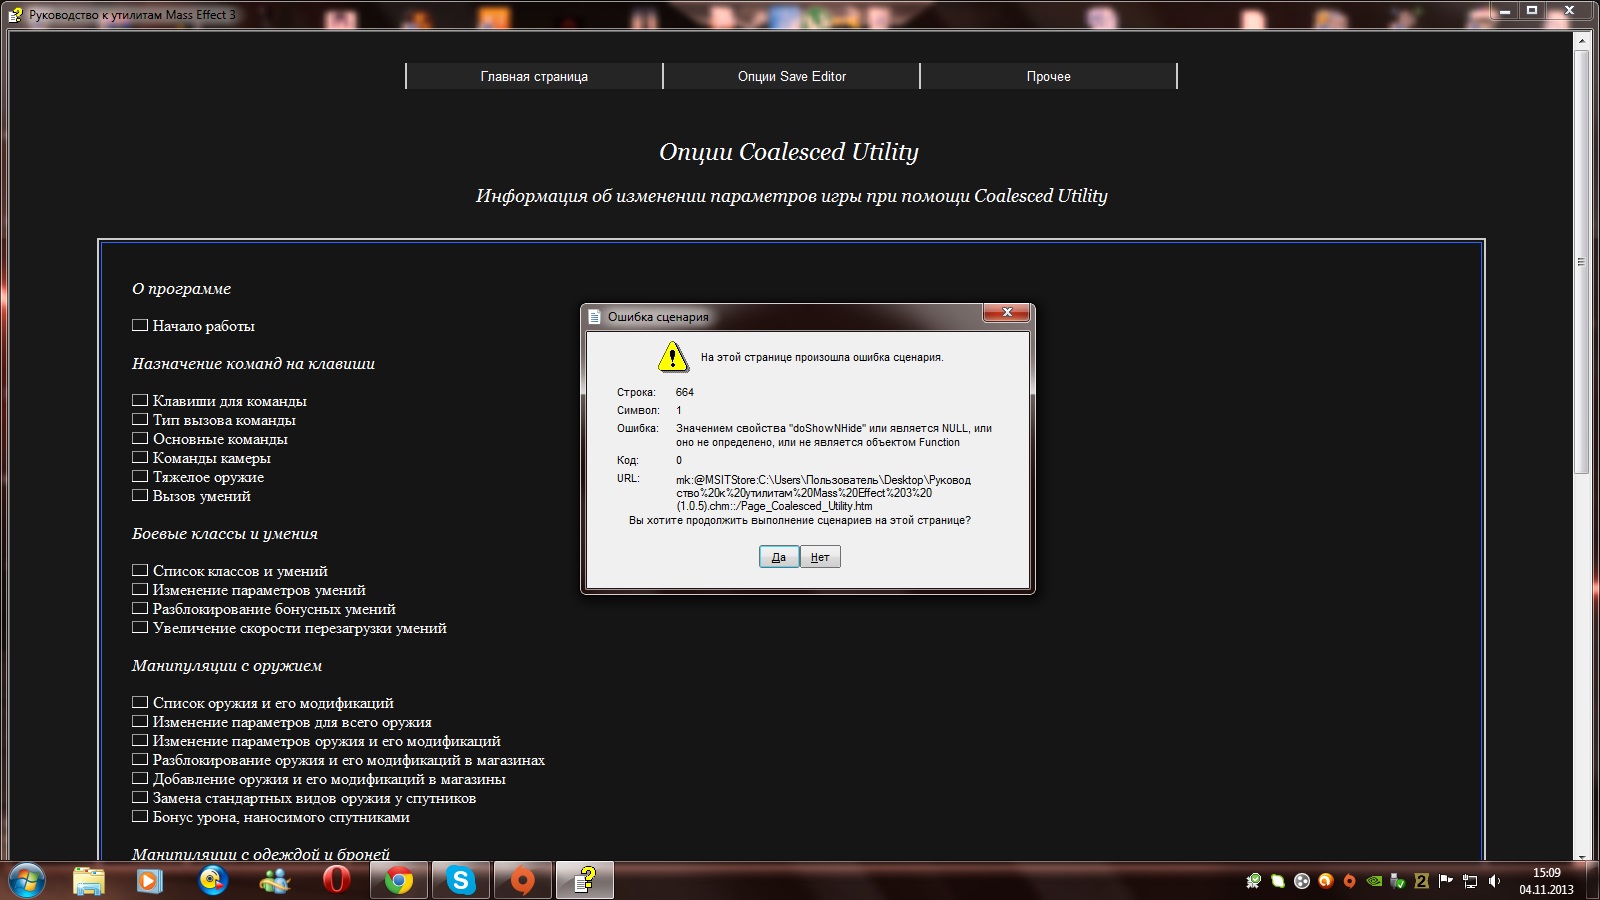1600x900 pixels.
Task: Toggle "Замена стандартных видов оружия у спутников" checkbox
Action: pyautogui.click(x=140, y=797)
